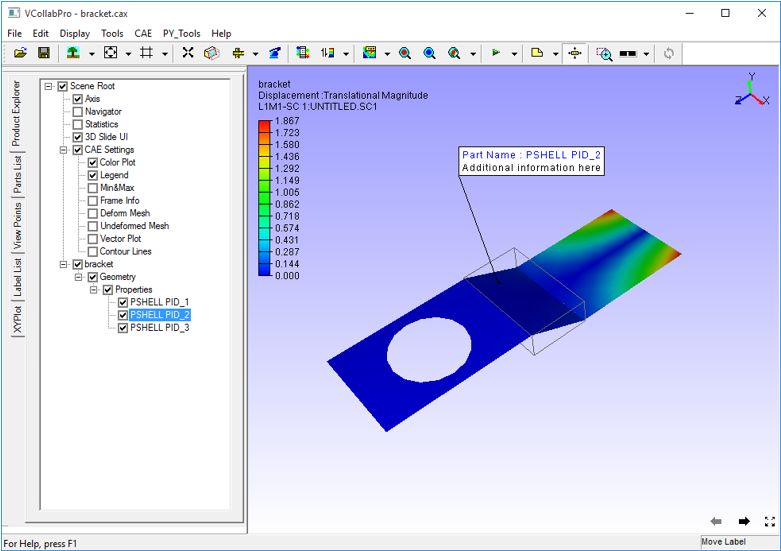Click the black bar style icon
This screenshot has width=781, height=551.
click(x=628, y=53)
